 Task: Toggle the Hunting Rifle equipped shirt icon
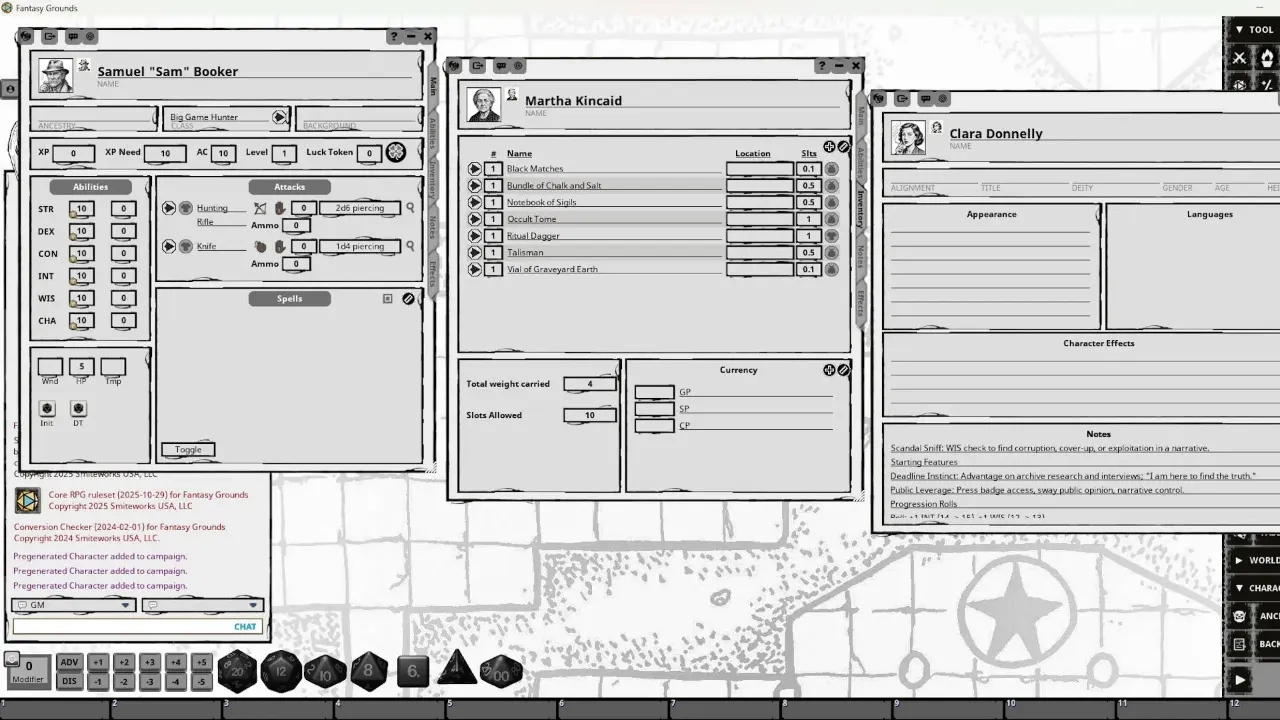tap(185, 208)
